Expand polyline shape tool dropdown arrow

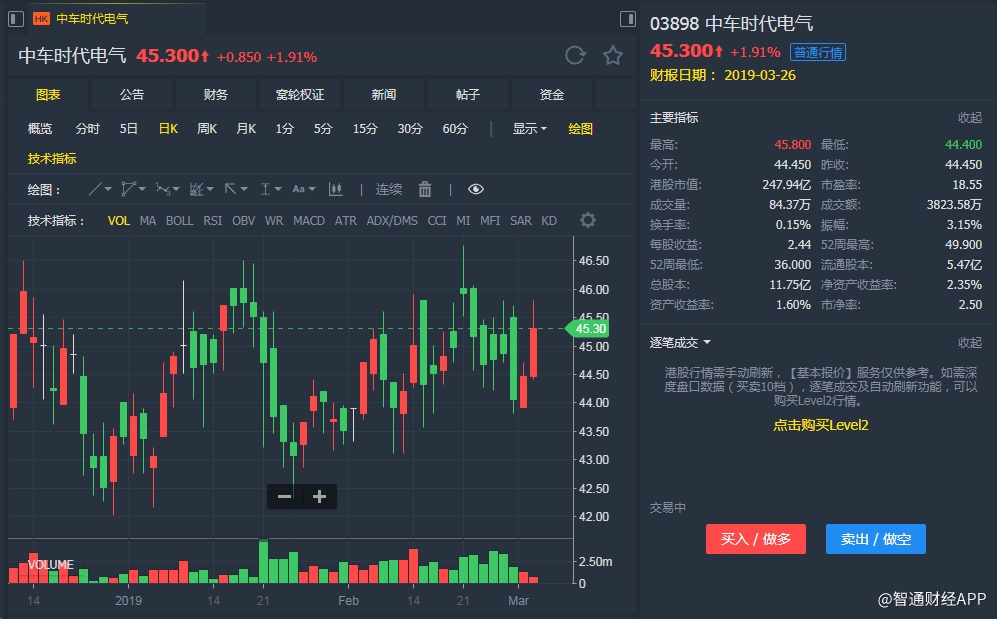point(142,189)
